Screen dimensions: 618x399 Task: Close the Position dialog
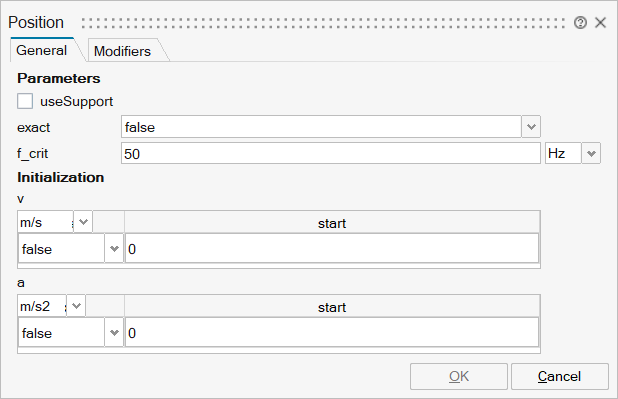pyautogui.click(x=600, y=23)
